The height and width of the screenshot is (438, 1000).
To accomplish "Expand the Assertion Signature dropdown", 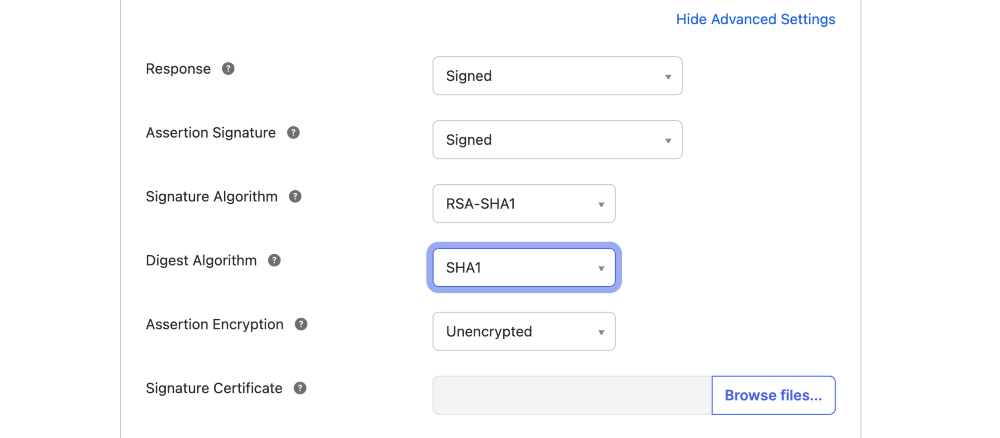I will coord(557,140).
